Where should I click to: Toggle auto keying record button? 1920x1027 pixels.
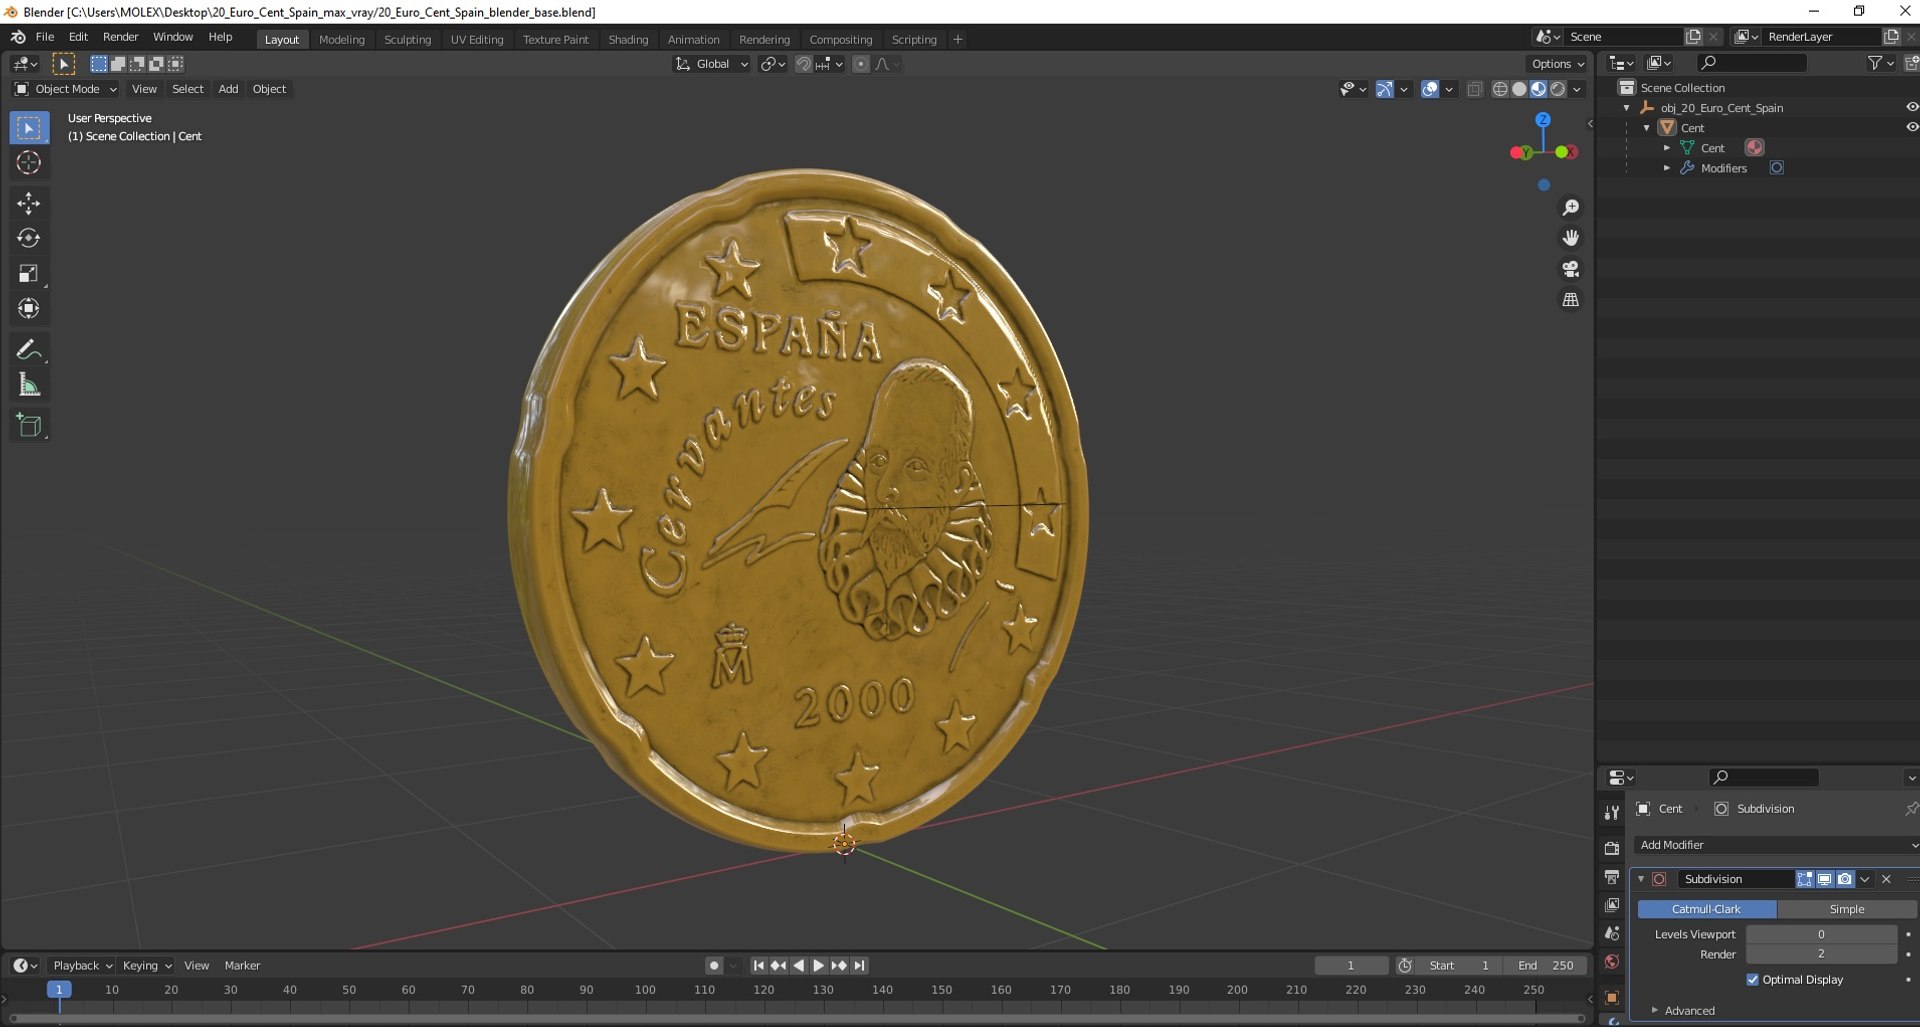(x=713, y=965)
